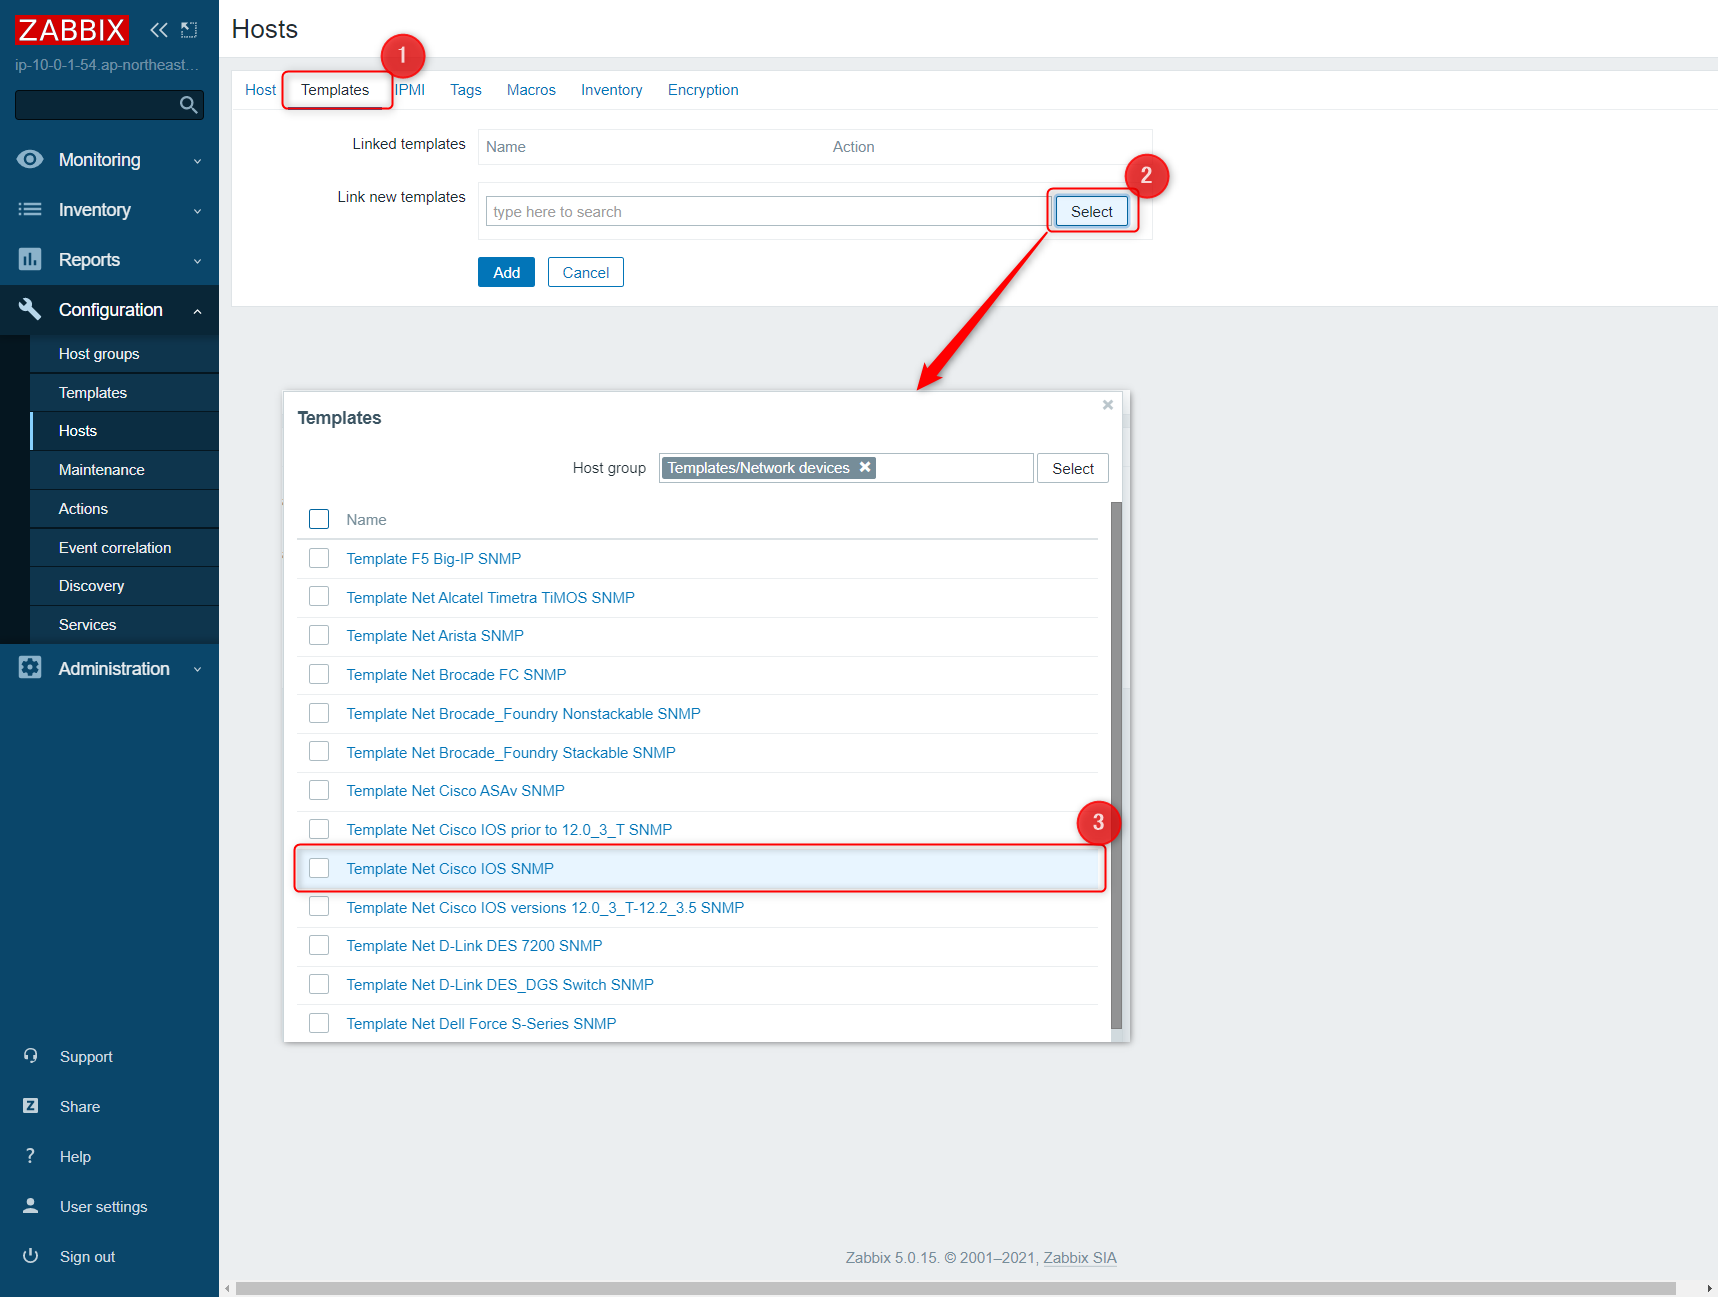Click the Inventory list icon
Screen dimensions: 1718x1297
pyautogui.click(x=30, y=209)
